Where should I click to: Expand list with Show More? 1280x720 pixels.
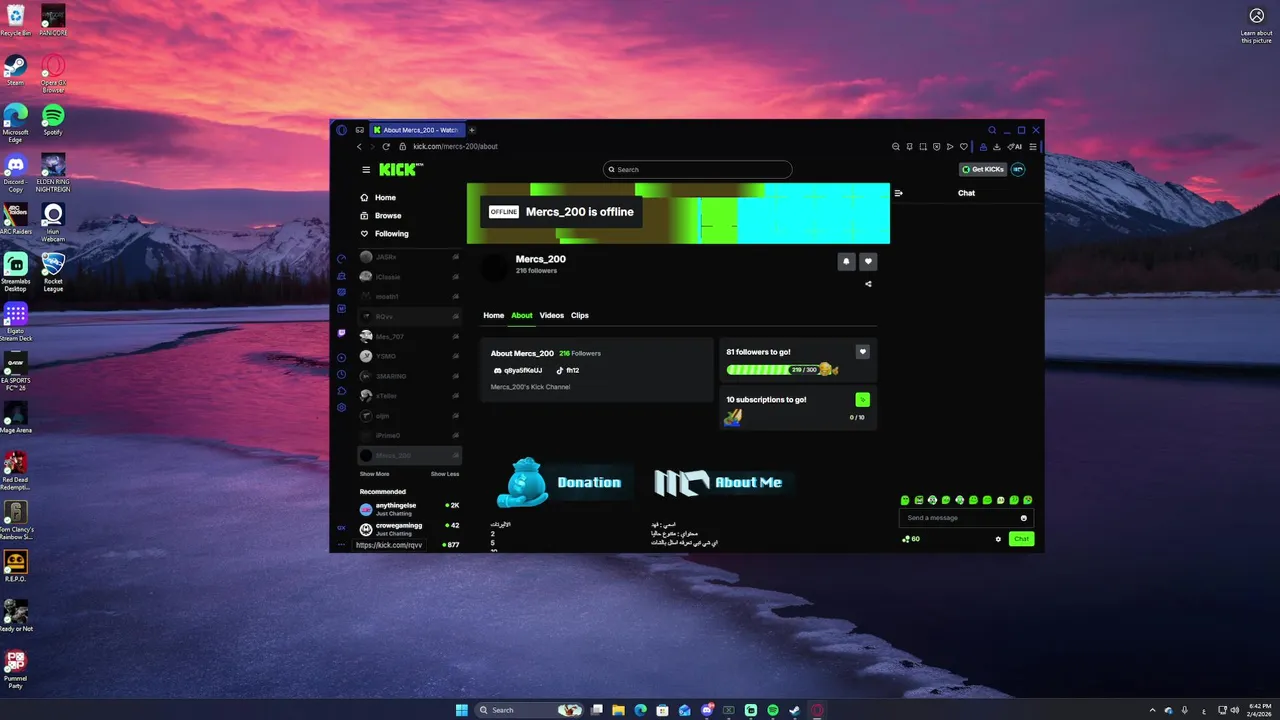pyautogui.click(x=374, y=474)
